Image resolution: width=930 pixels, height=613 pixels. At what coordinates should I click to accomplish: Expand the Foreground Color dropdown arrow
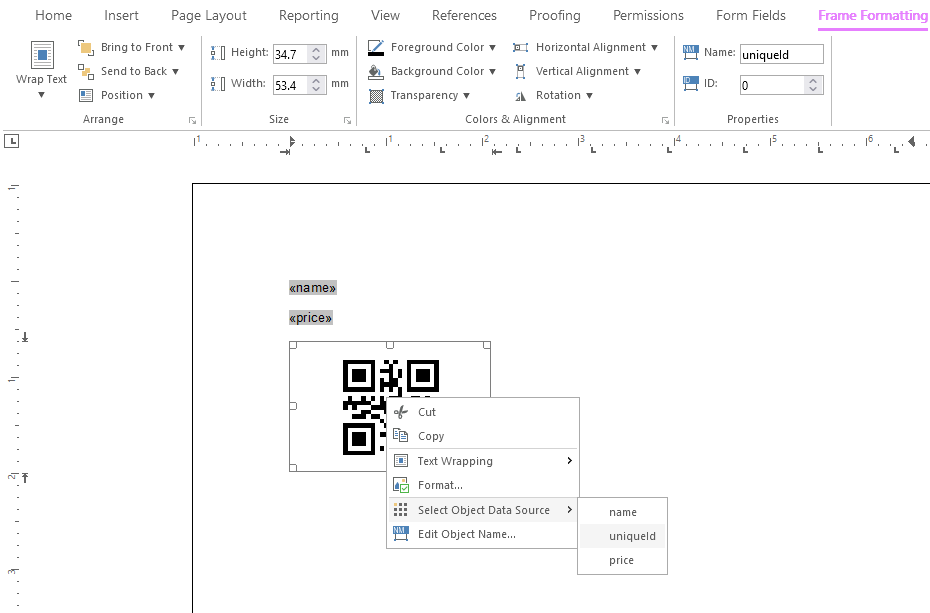coord(492,47)
